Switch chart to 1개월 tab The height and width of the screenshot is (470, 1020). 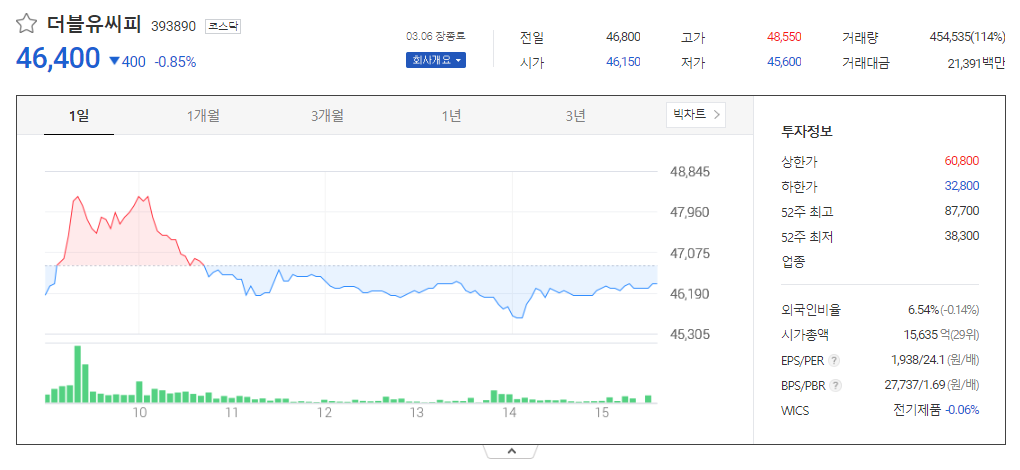(203, 116)
